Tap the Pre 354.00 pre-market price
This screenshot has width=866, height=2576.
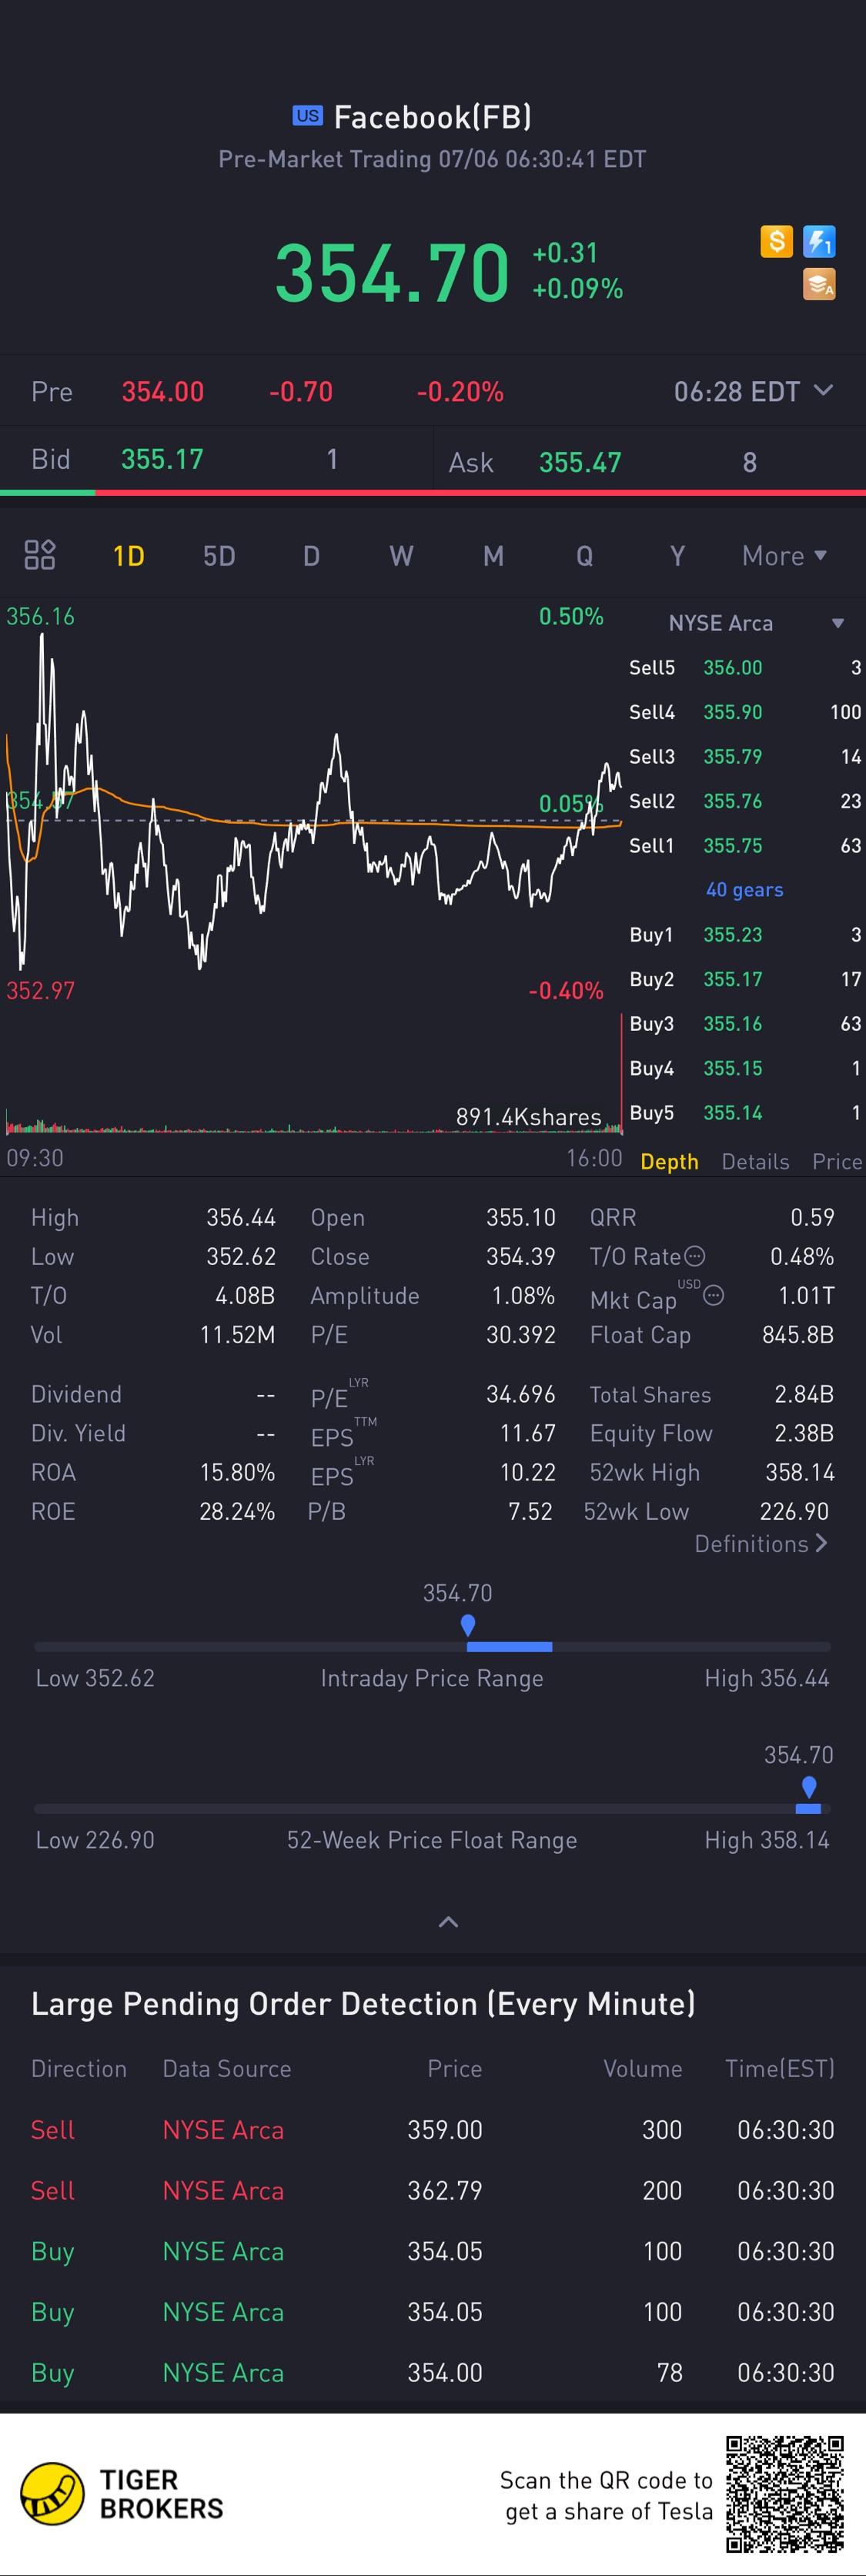163,391
